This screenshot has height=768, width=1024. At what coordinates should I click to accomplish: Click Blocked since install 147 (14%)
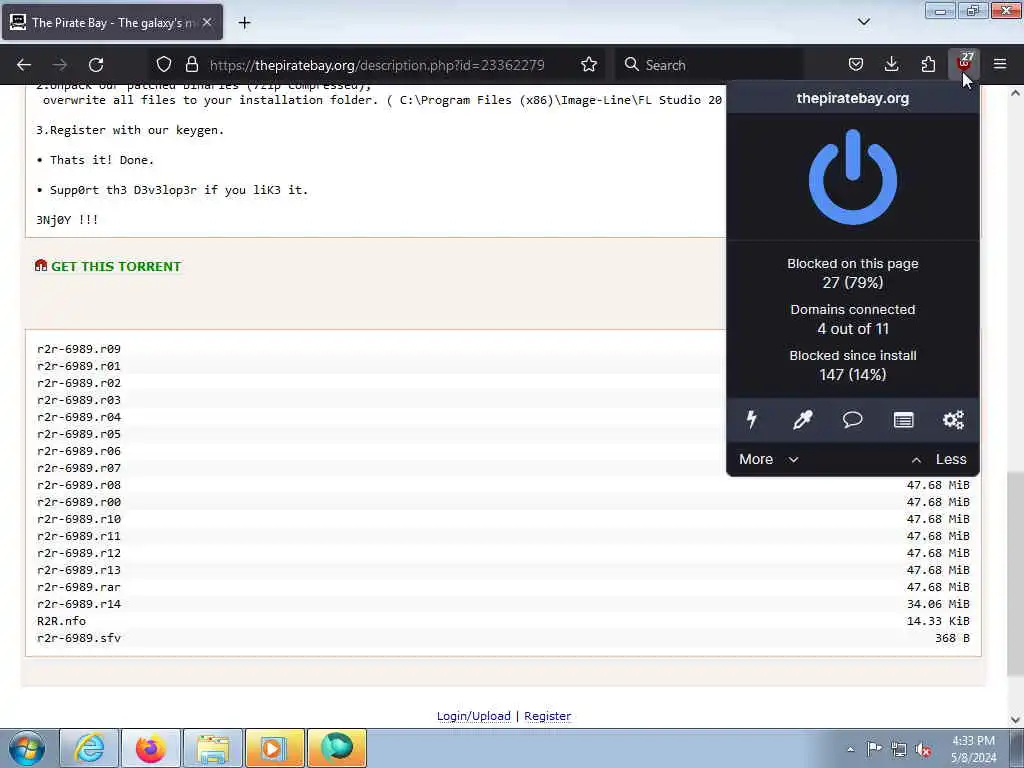[x=852, y=365]
